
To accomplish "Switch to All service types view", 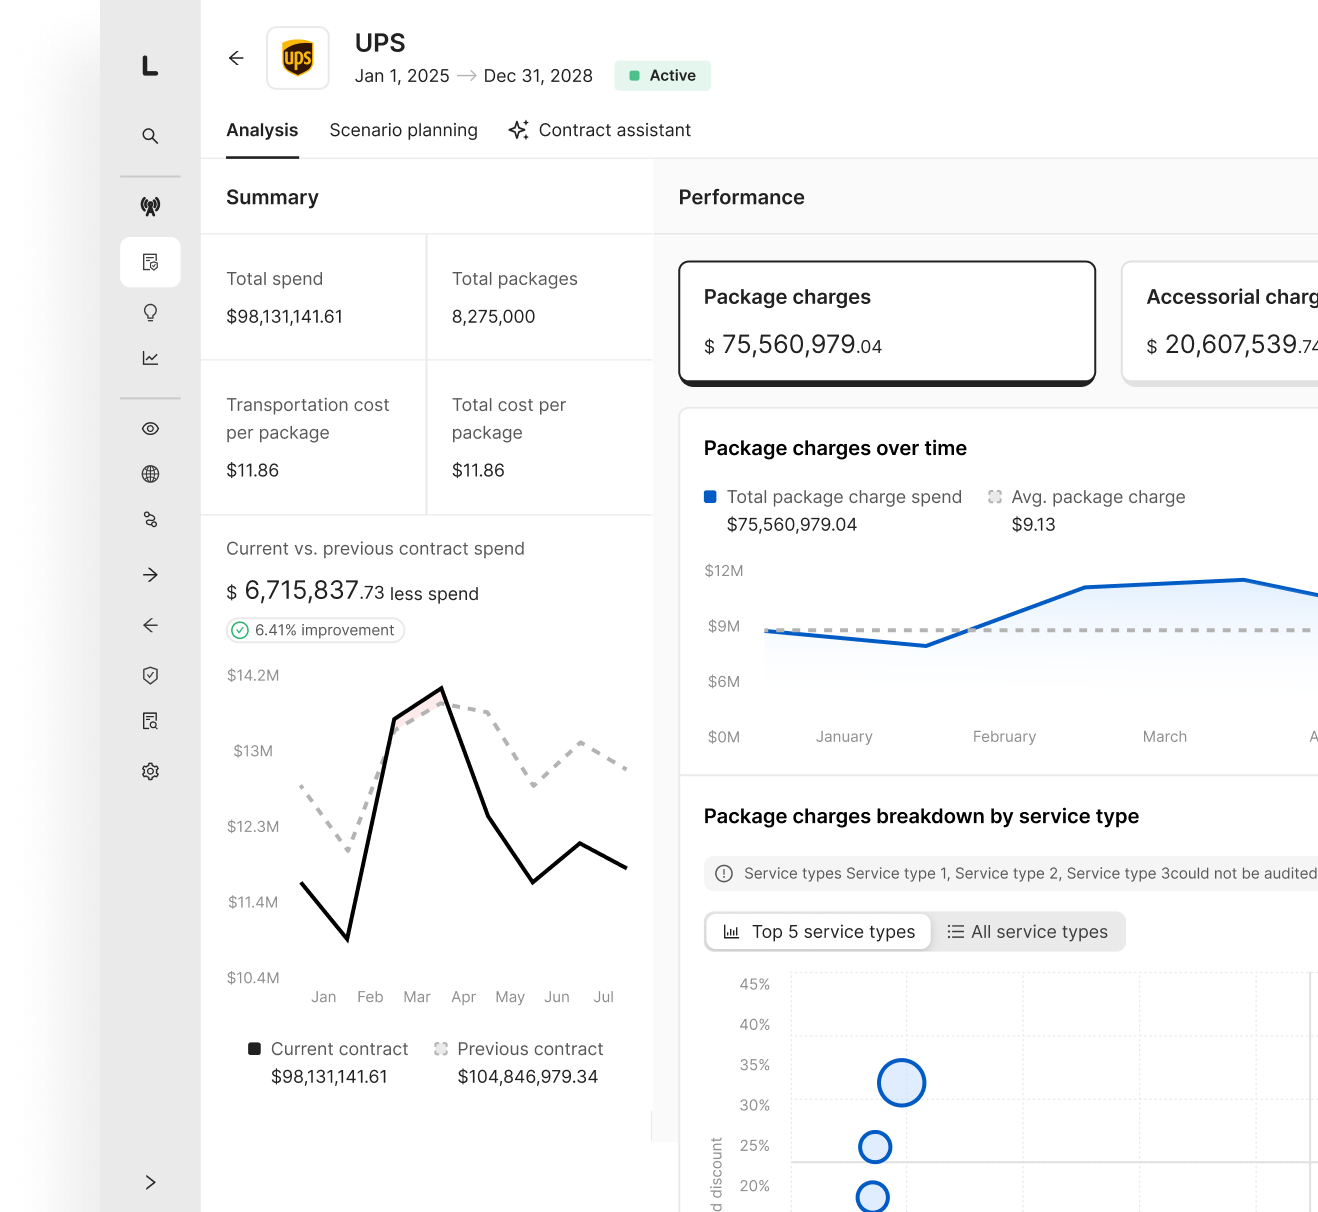I will [1027, 932].
